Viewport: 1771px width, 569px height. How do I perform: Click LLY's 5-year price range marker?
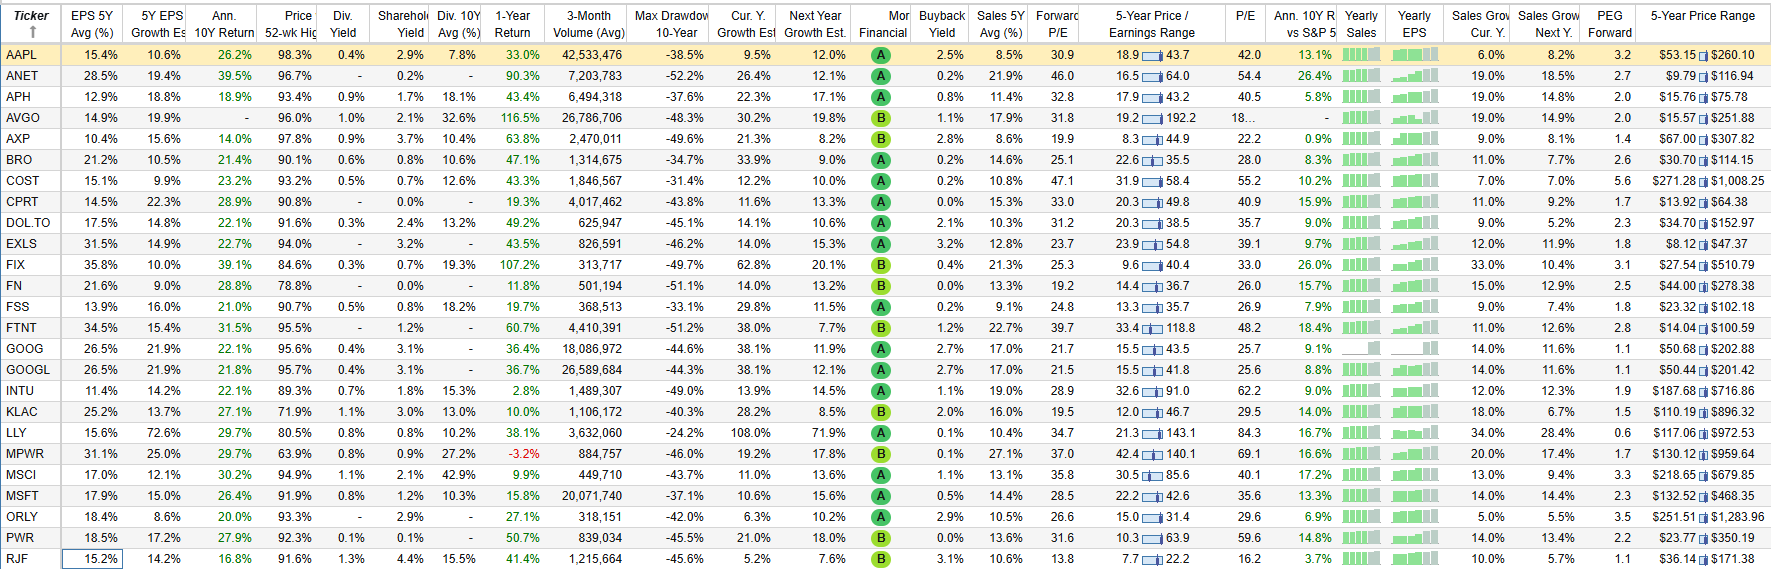point(1703,434)
